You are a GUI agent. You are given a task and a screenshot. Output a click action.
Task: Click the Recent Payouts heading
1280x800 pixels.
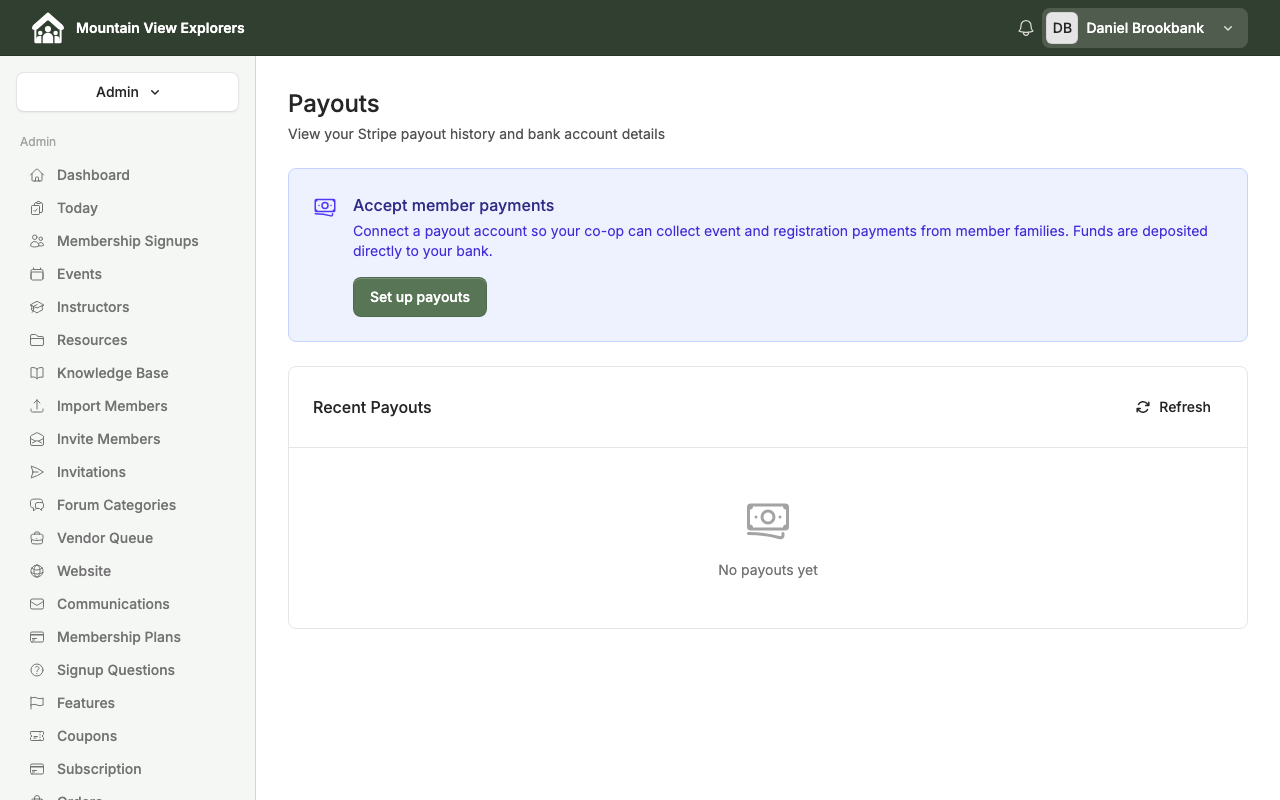372,407
